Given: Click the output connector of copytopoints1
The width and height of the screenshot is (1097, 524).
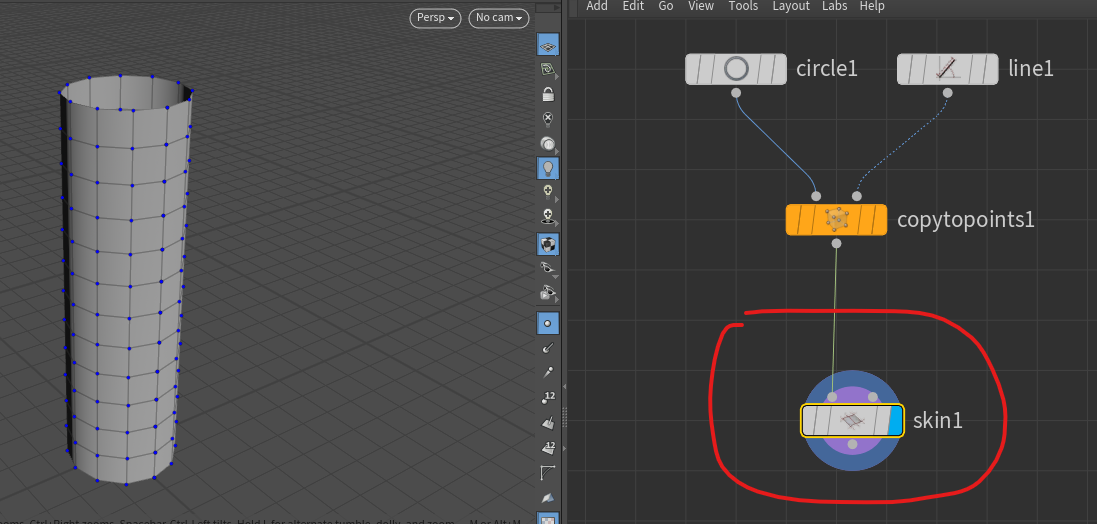Looking at the screenshot, I should [x=837, y=243].
